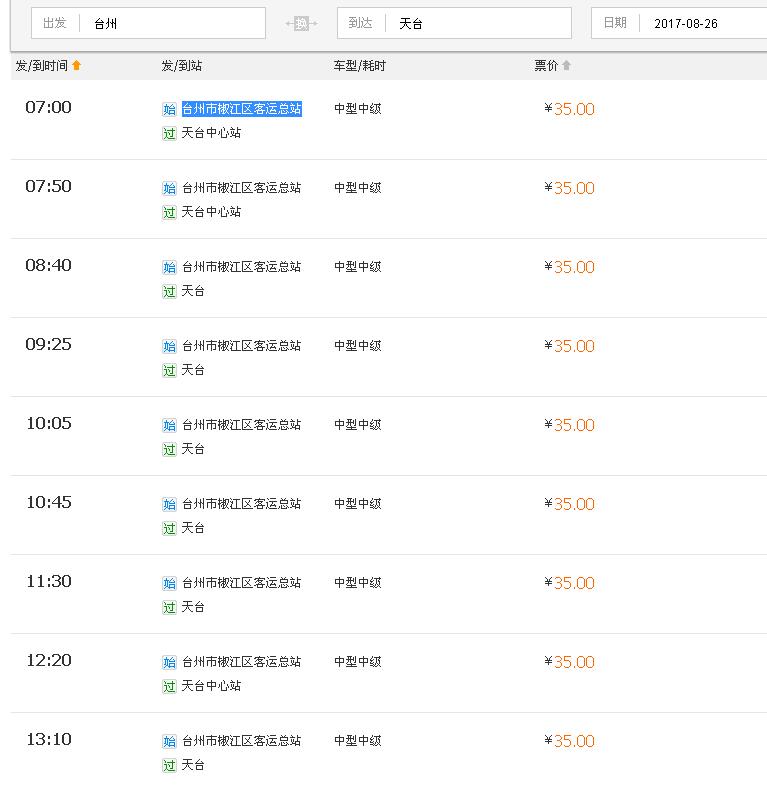Image resolution: width=767 pixels, height=790 pixels.
Task: Sort by departure time orange arrow
Action: click(77, 65)
